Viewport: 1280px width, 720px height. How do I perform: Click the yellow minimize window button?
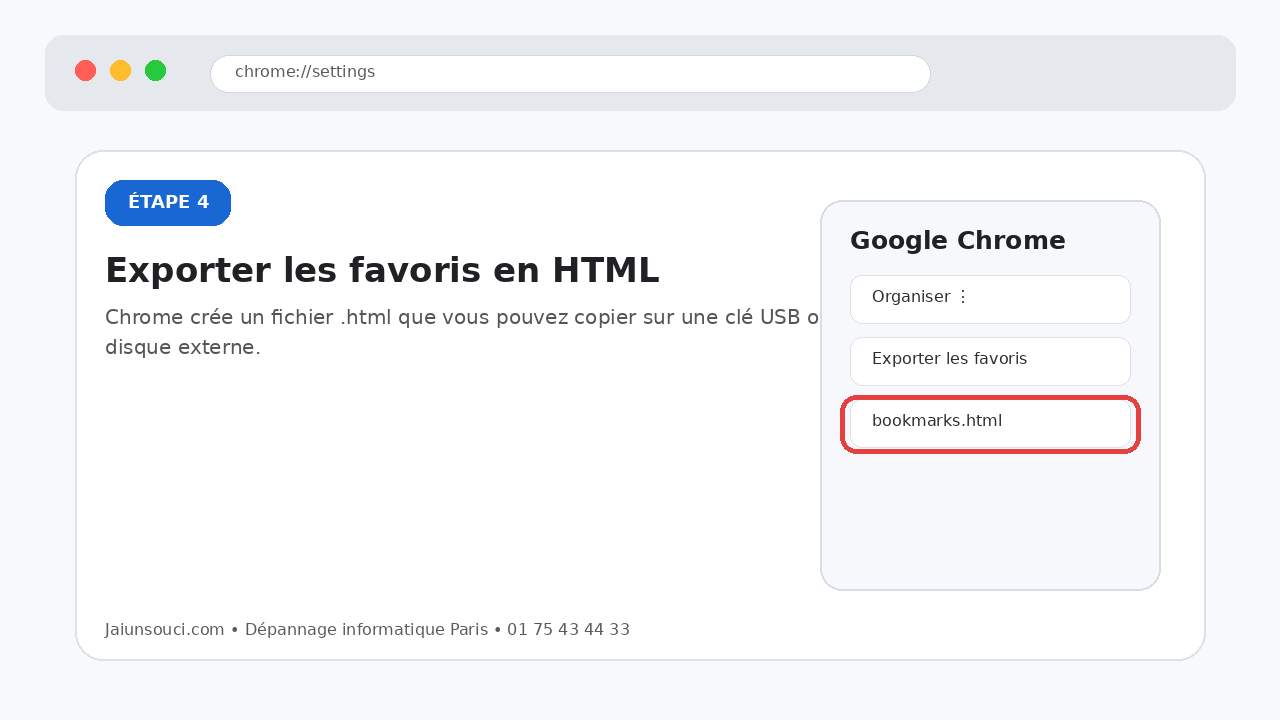tap(121, 71)
